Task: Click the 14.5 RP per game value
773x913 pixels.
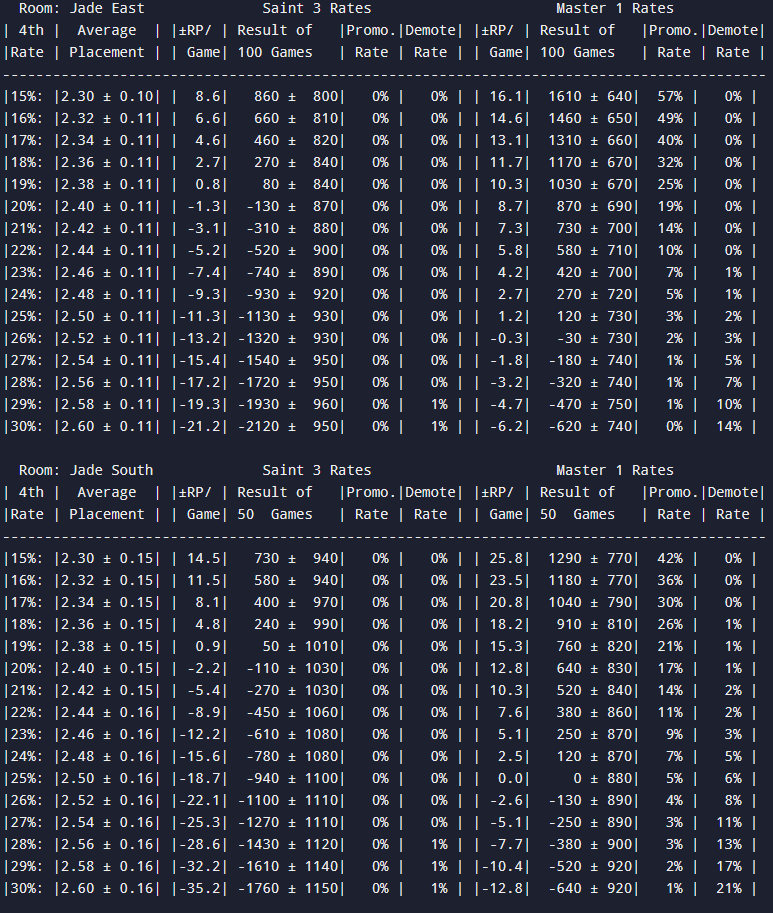Action: (x=204, y=558)
